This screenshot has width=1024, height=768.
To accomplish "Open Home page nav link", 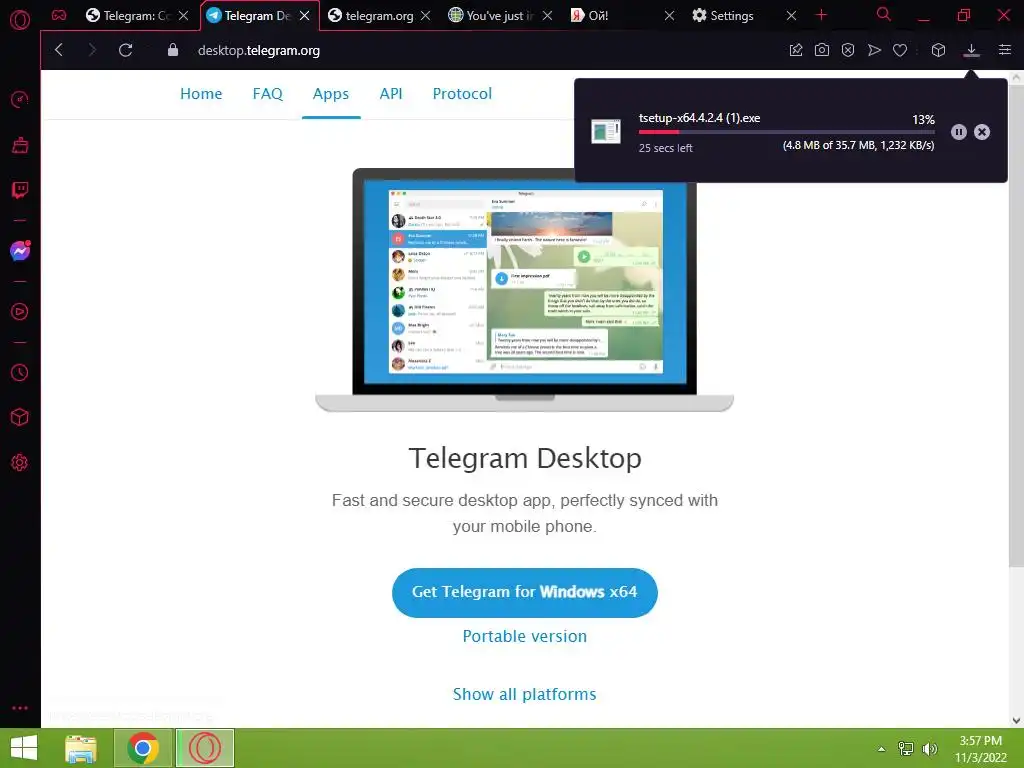I will (x=201, y=93).
